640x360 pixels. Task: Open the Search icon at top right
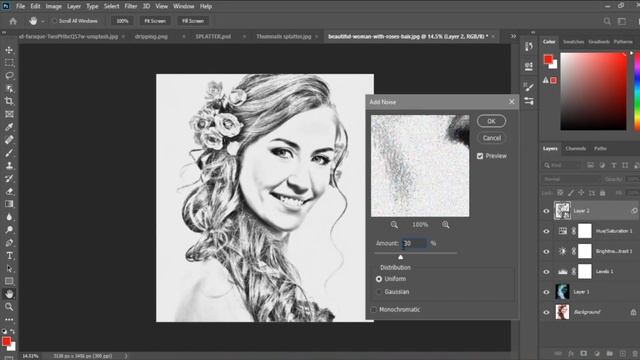(x=607, y=21)
